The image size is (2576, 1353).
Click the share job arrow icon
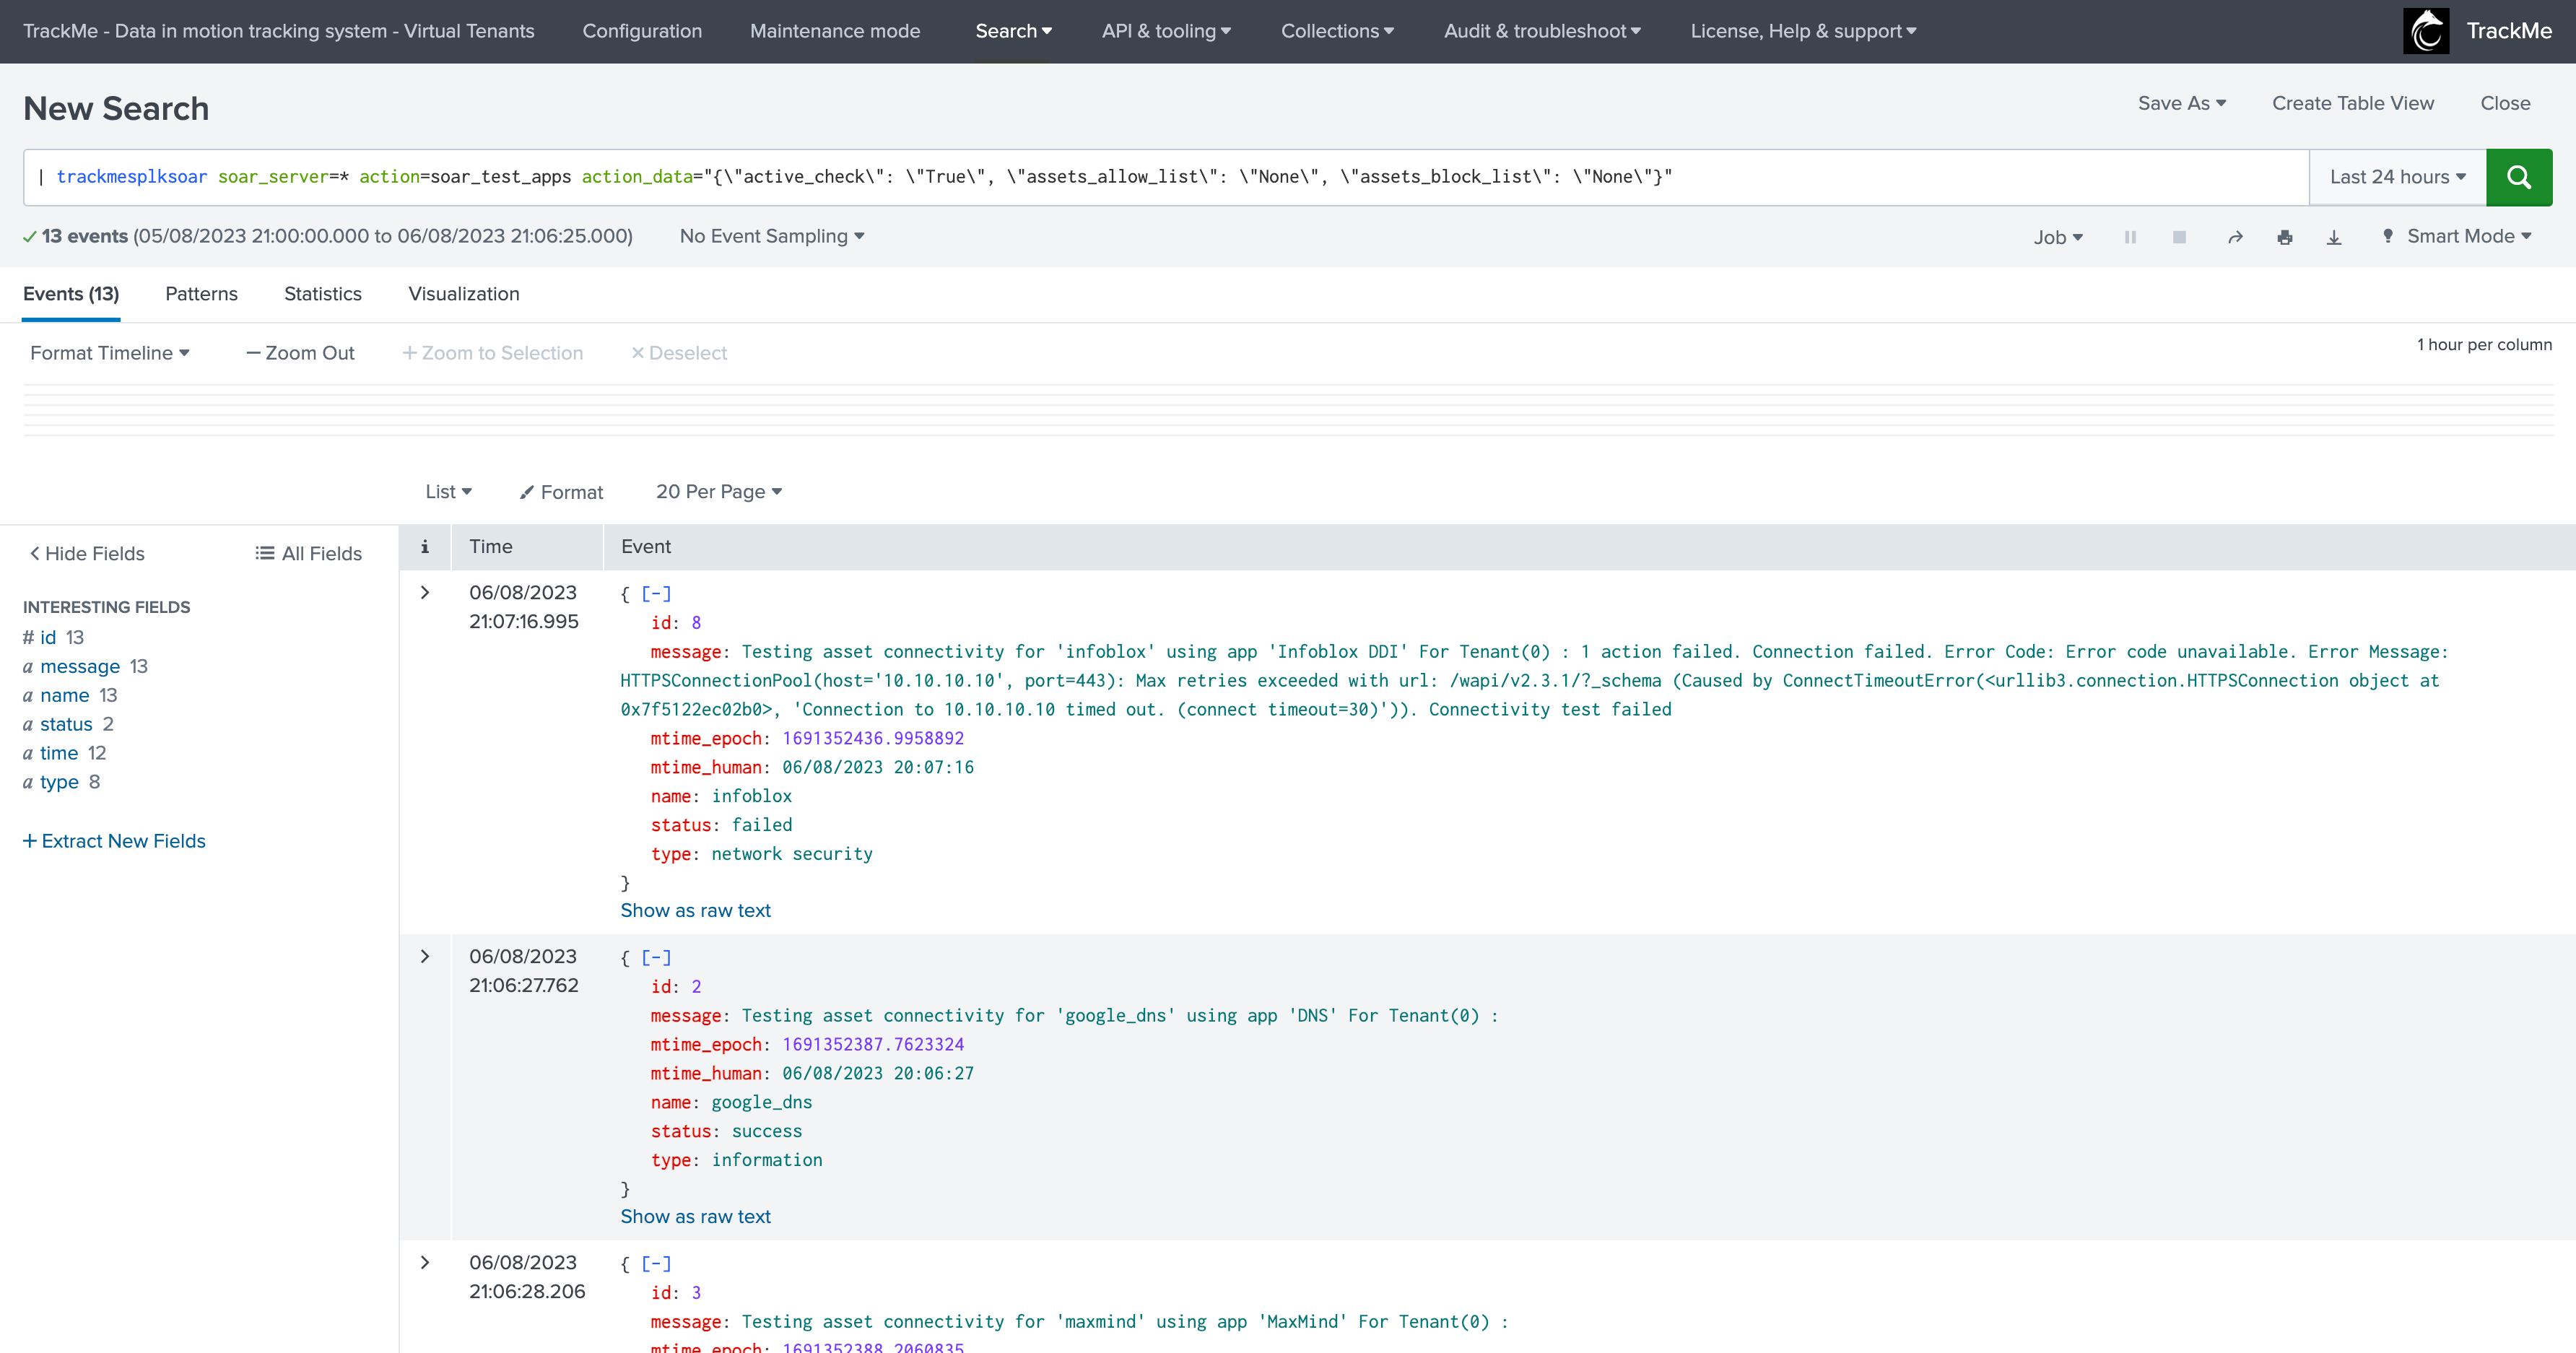pos(2235,237)
